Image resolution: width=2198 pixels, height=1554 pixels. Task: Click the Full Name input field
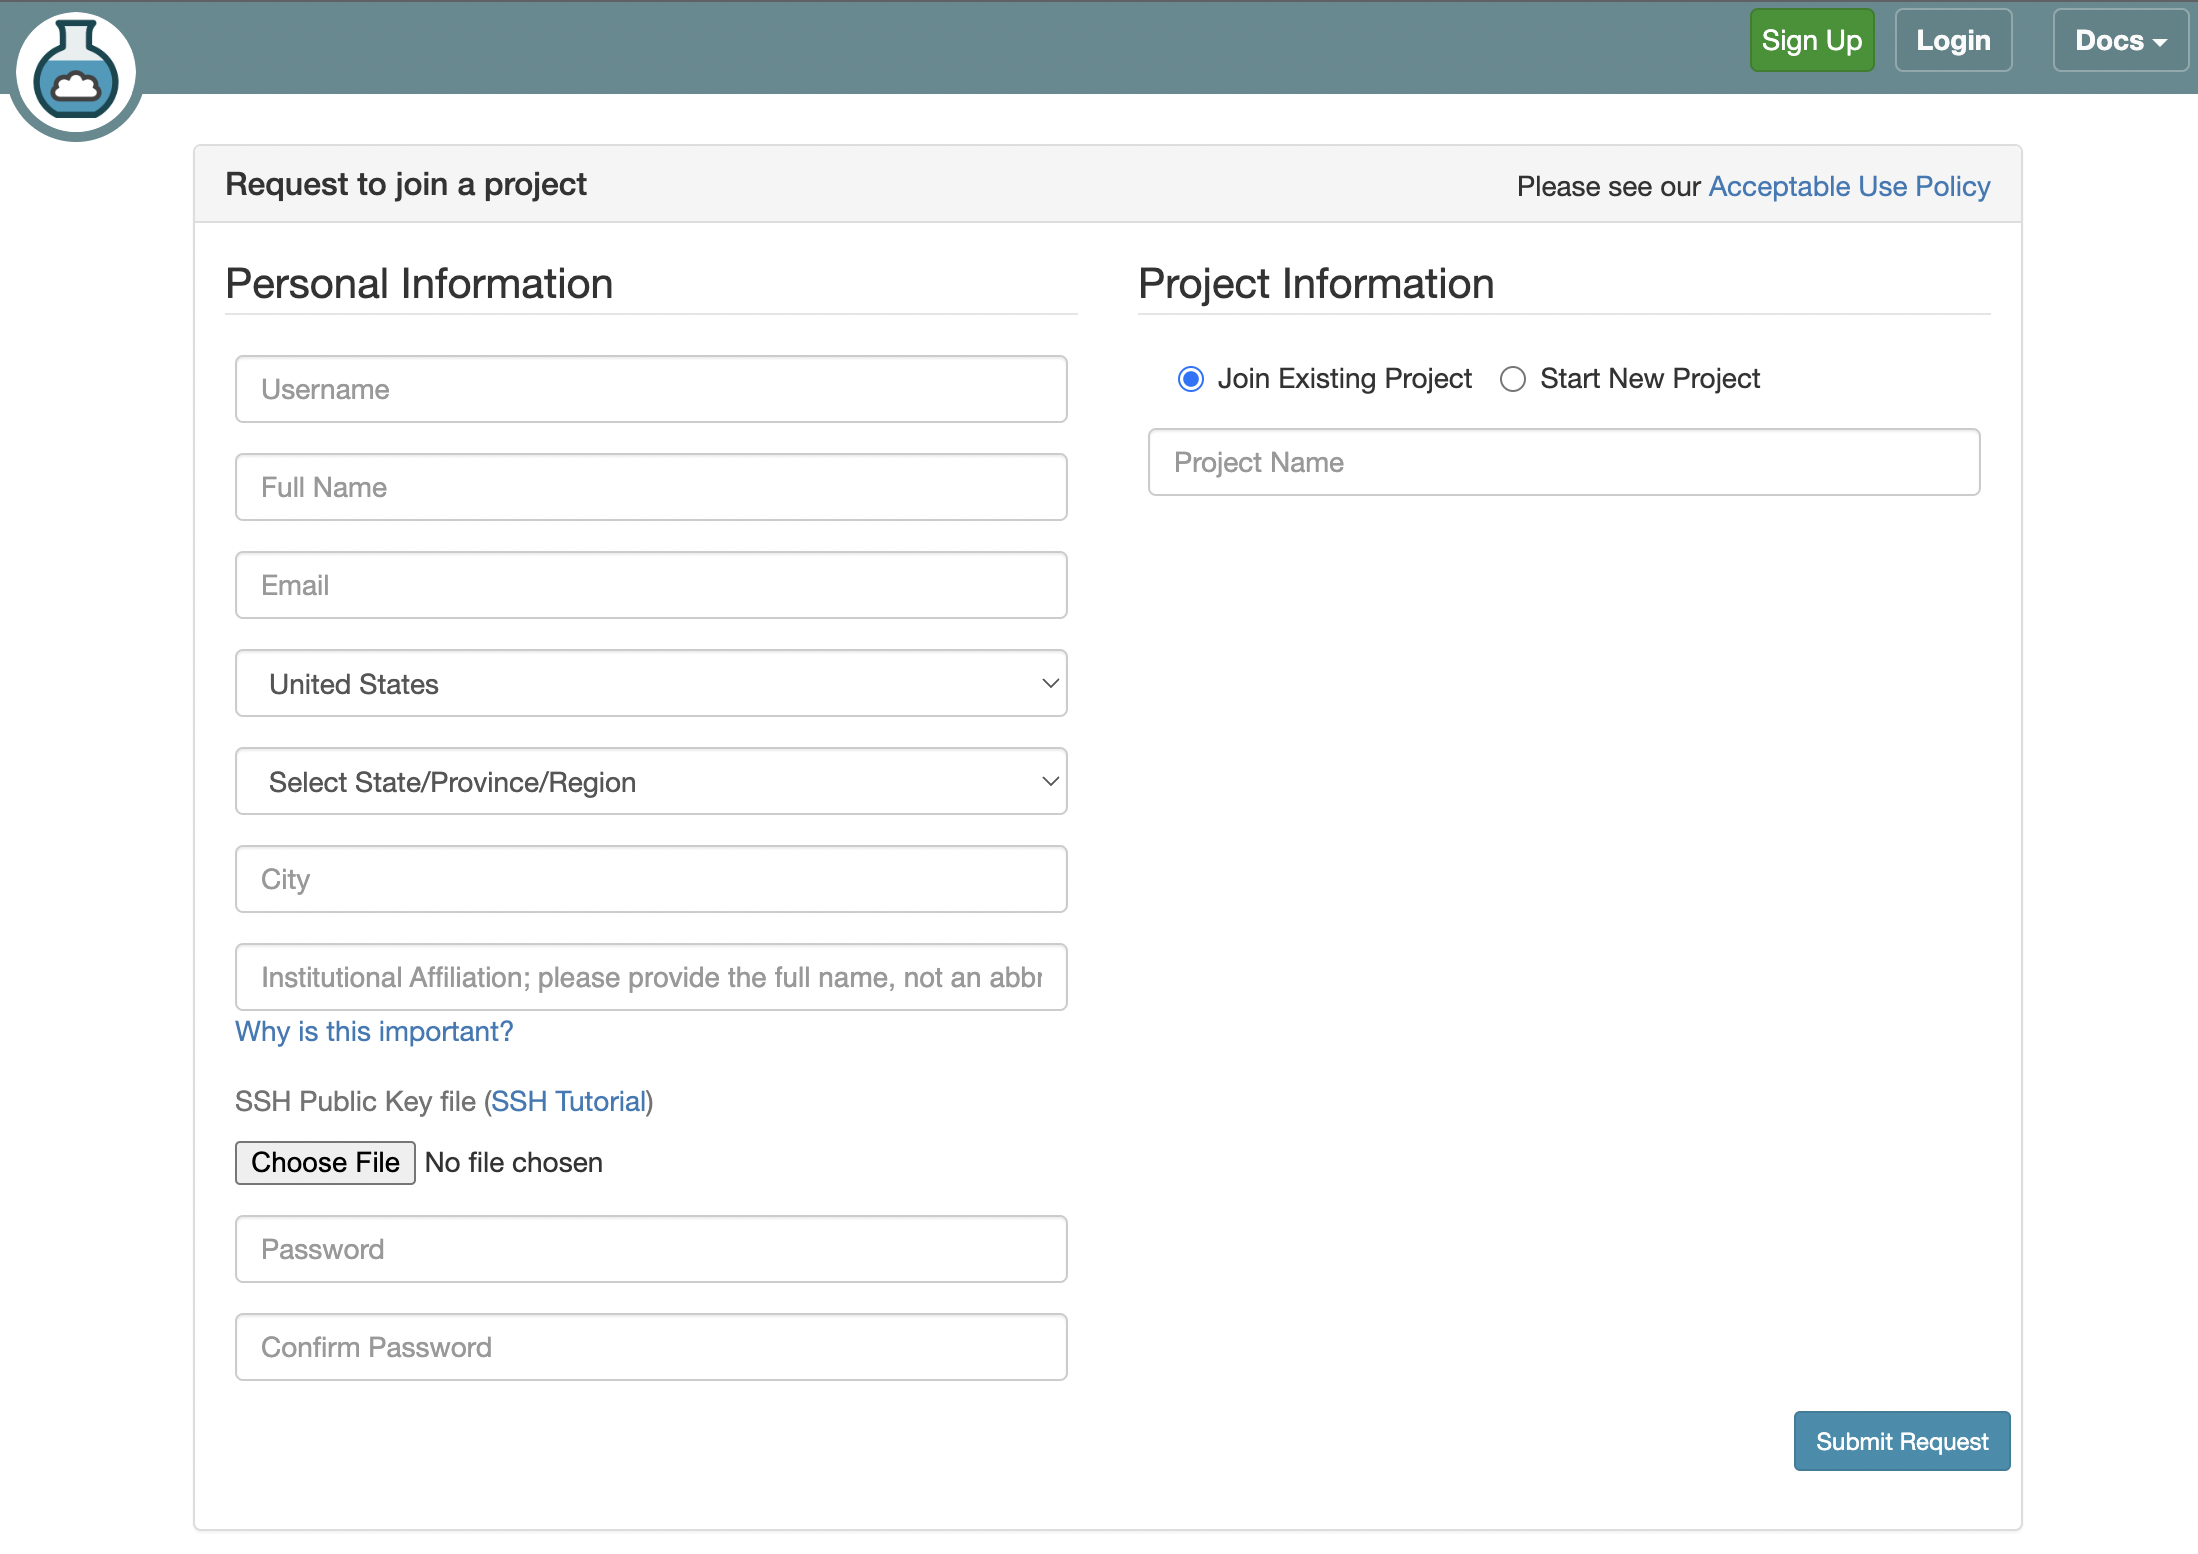pyautogui.click(x=650, y=487)
